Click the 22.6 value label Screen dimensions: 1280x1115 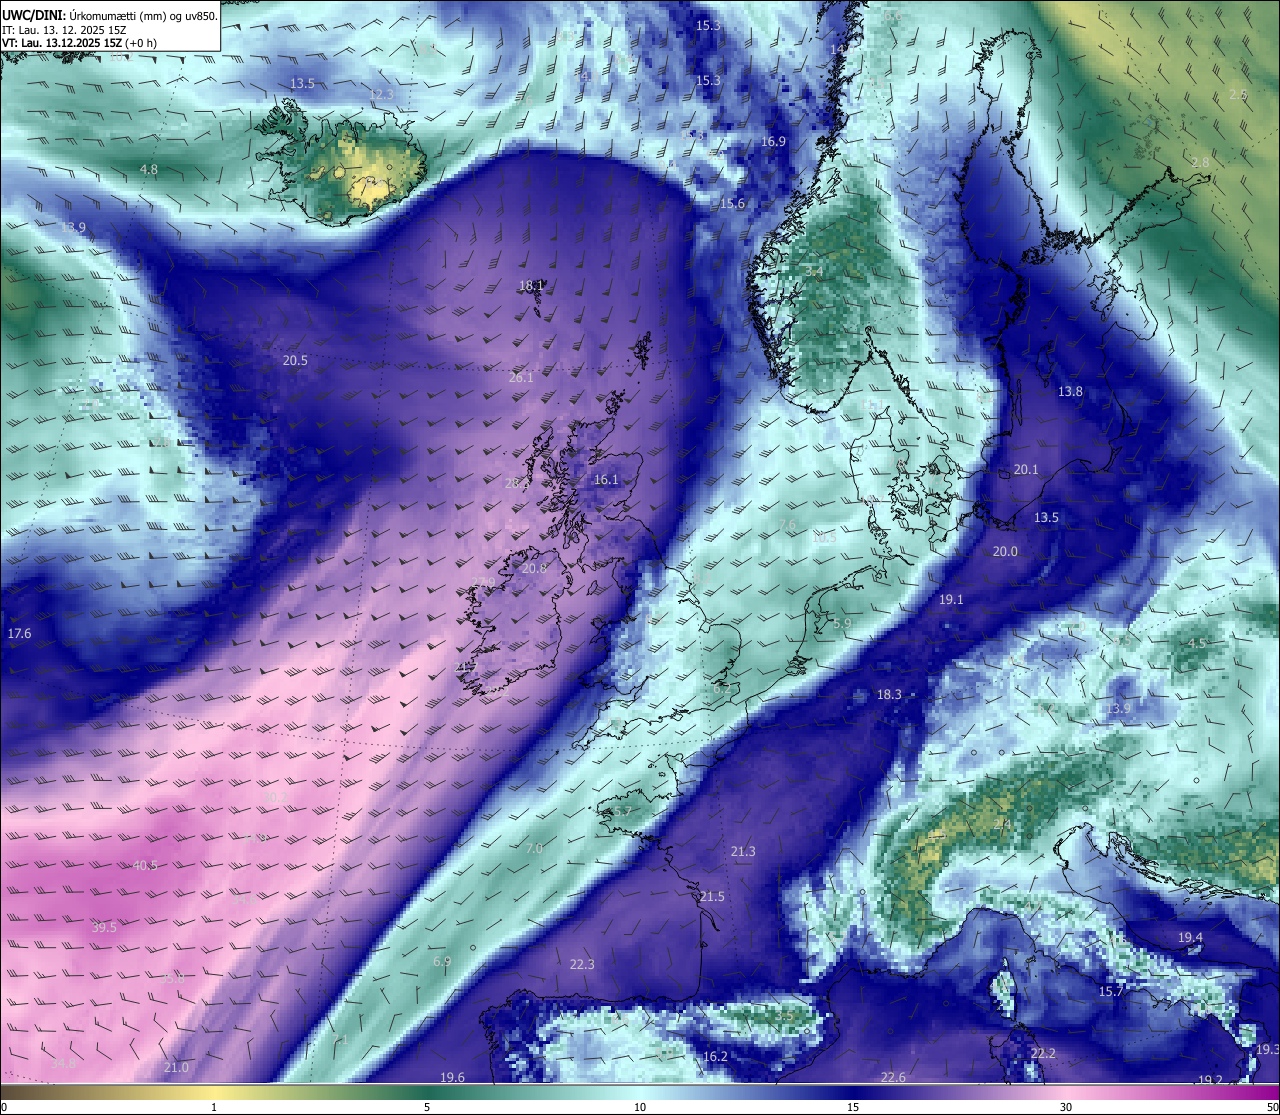pos(893,1077)
